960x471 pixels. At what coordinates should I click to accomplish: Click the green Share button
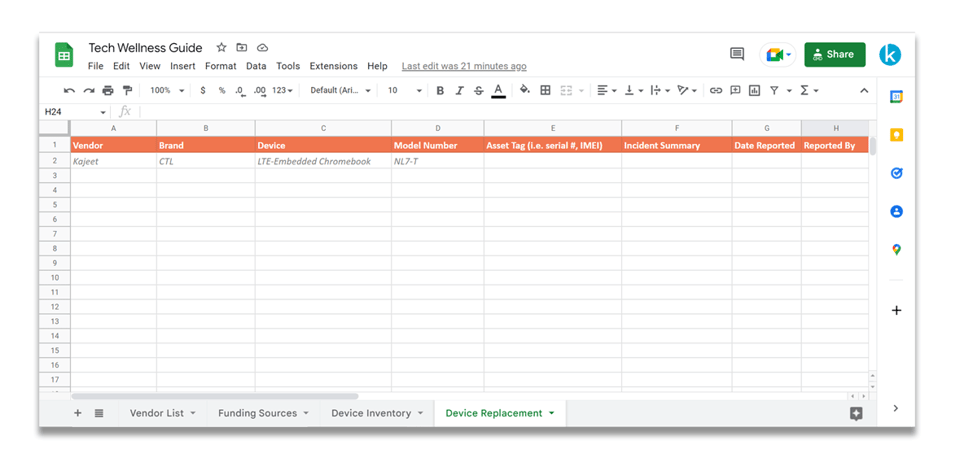tap(834, 55)
